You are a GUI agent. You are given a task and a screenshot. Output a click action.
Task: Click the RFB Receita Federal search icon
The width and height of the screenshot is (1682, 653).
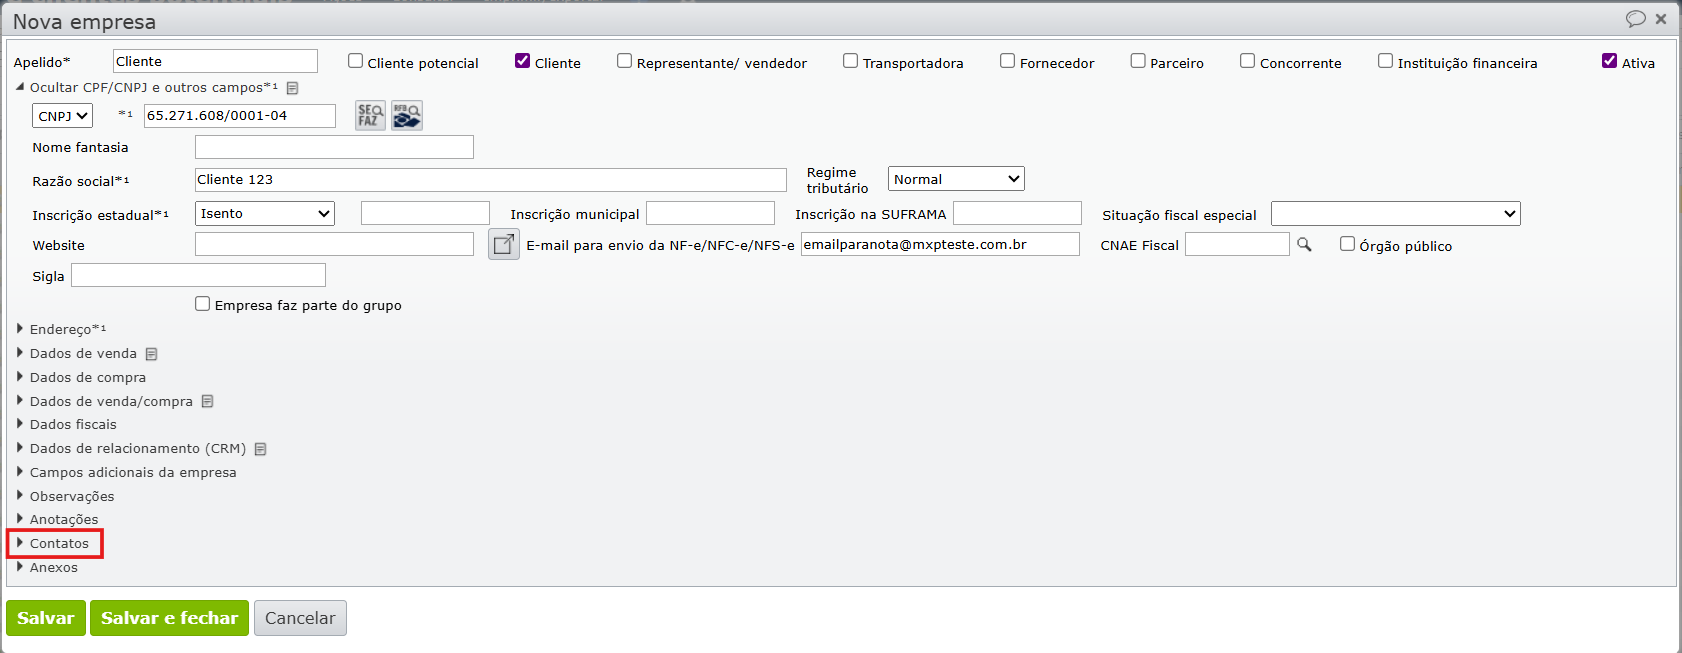click(x=407, y=116)
